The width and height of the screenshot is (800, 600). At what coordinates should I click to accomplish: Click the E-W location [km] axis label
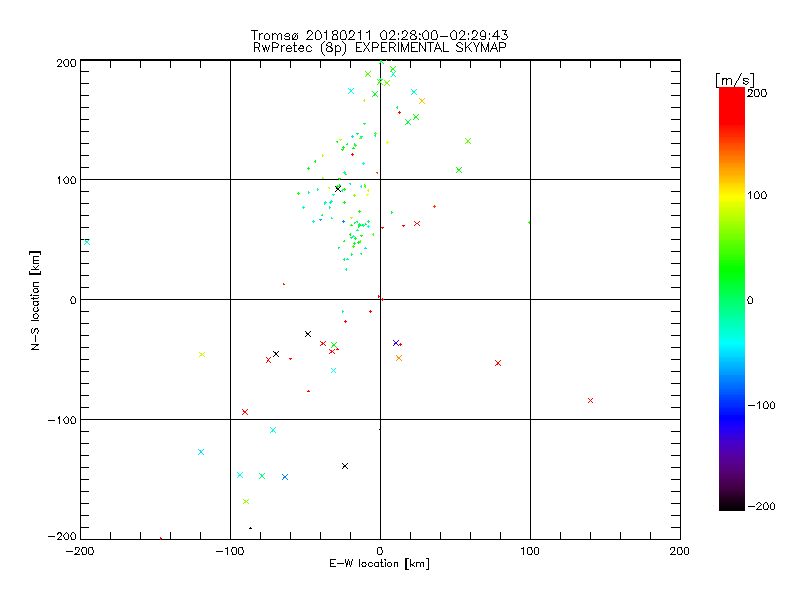[379, 564]
